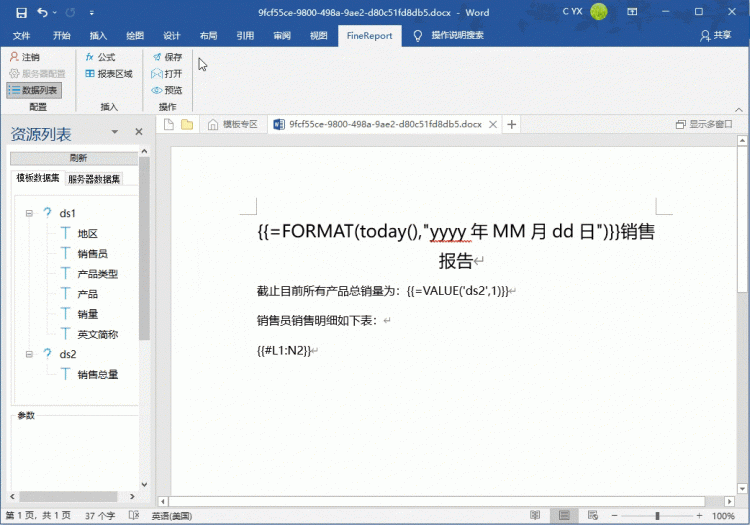Open the 模板专区 template tab
Screen dimensions: 750x525
click(x=233, y=124)
